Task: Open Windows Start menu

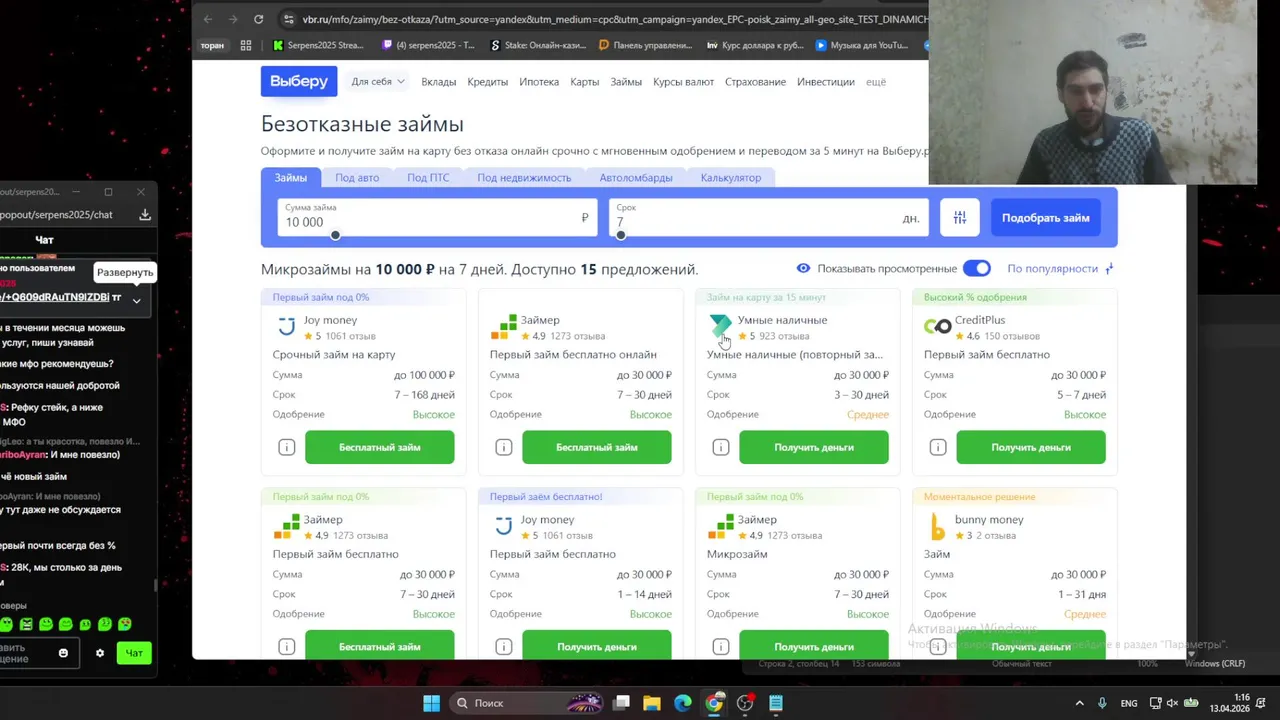Action: point(431,703)
